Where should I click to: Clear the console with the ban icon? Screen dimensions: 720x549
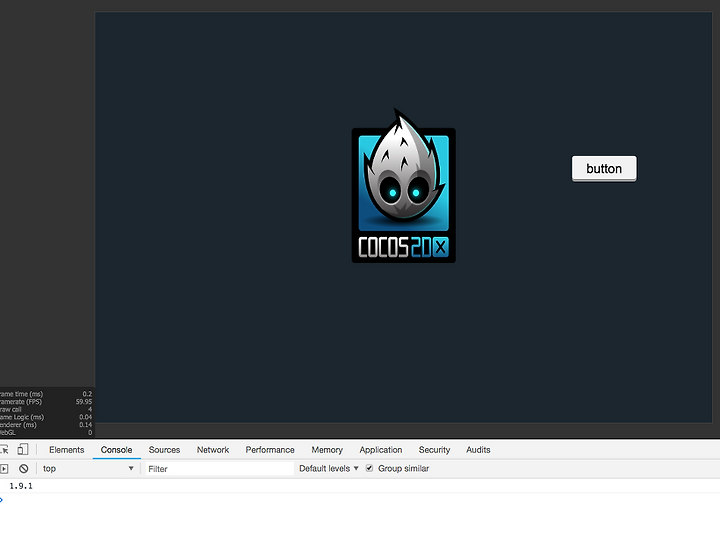23,469
